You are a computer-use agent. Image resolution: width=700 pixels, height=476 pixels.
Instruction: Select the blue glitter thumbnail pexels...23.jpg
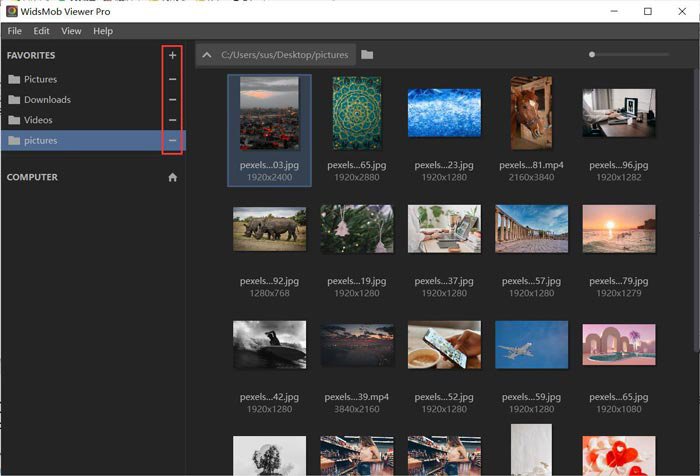444,113
